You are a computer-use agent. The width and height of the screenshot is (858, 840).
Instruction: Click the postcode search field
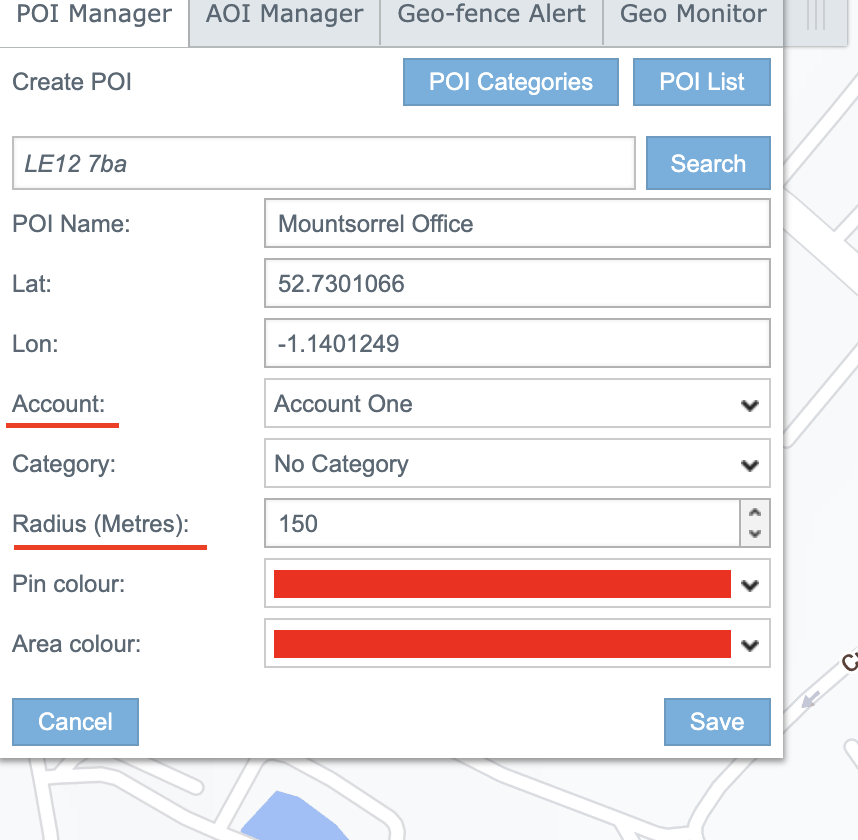tap(323, 164)
